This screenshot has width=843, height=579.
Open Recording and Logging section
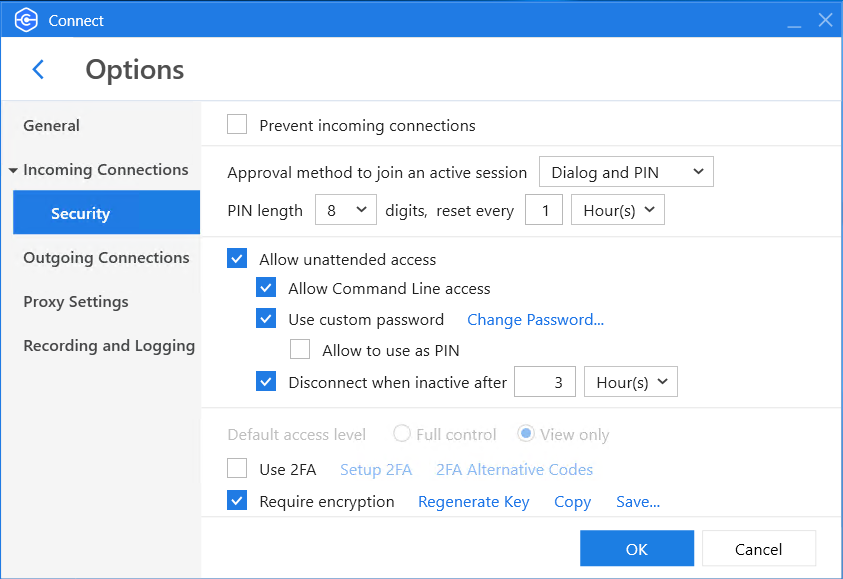pyautogui.click(x=109, y=346)
